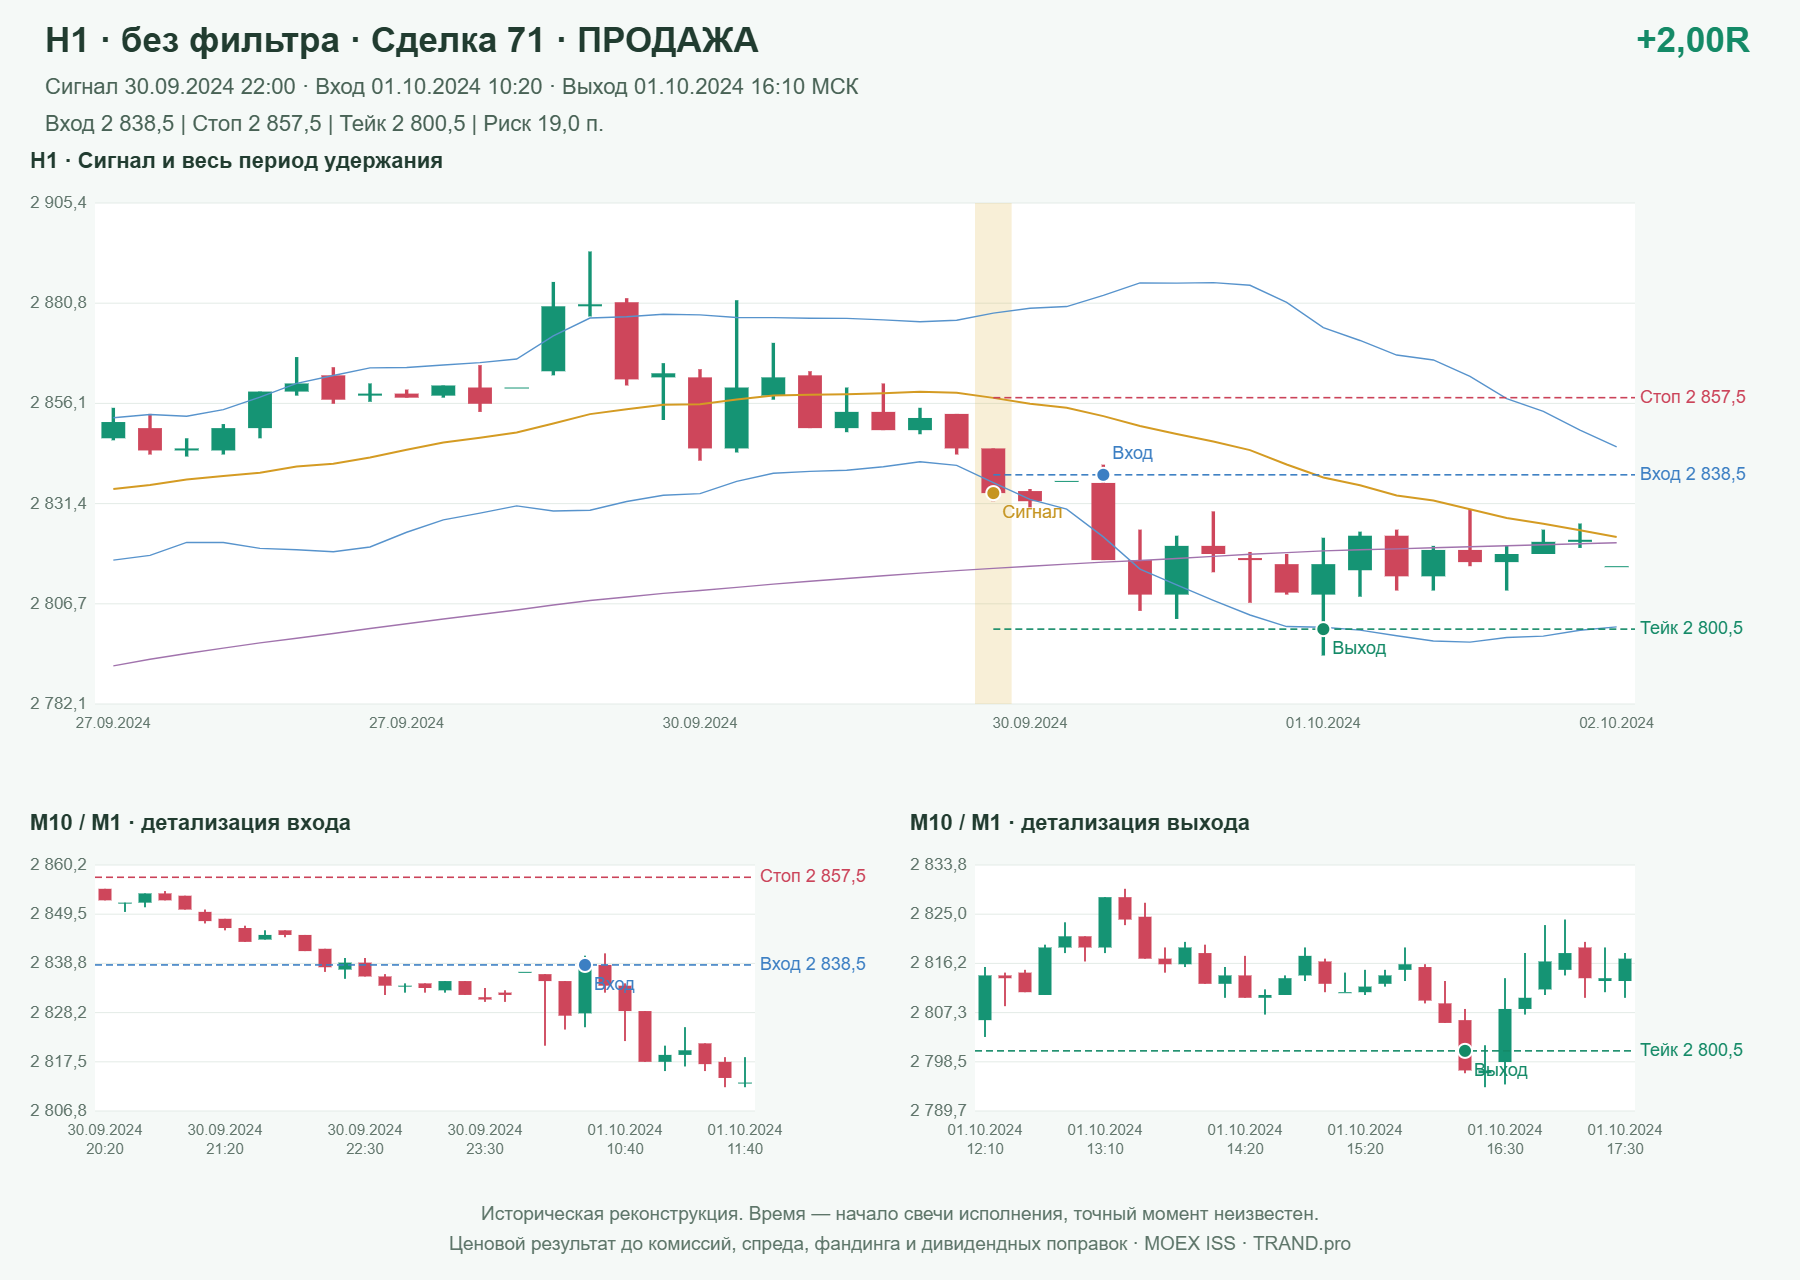Viewport: 1800px width, 1280px height.
Task: Click the green exit marker dot on H1 chart
Action: (x=1323, y=629)
